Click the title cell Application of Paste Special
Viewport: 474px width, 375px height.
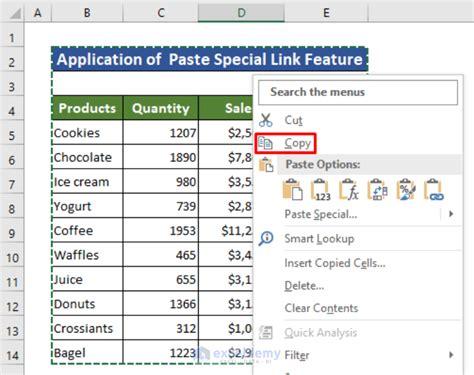tap(210, 59)
